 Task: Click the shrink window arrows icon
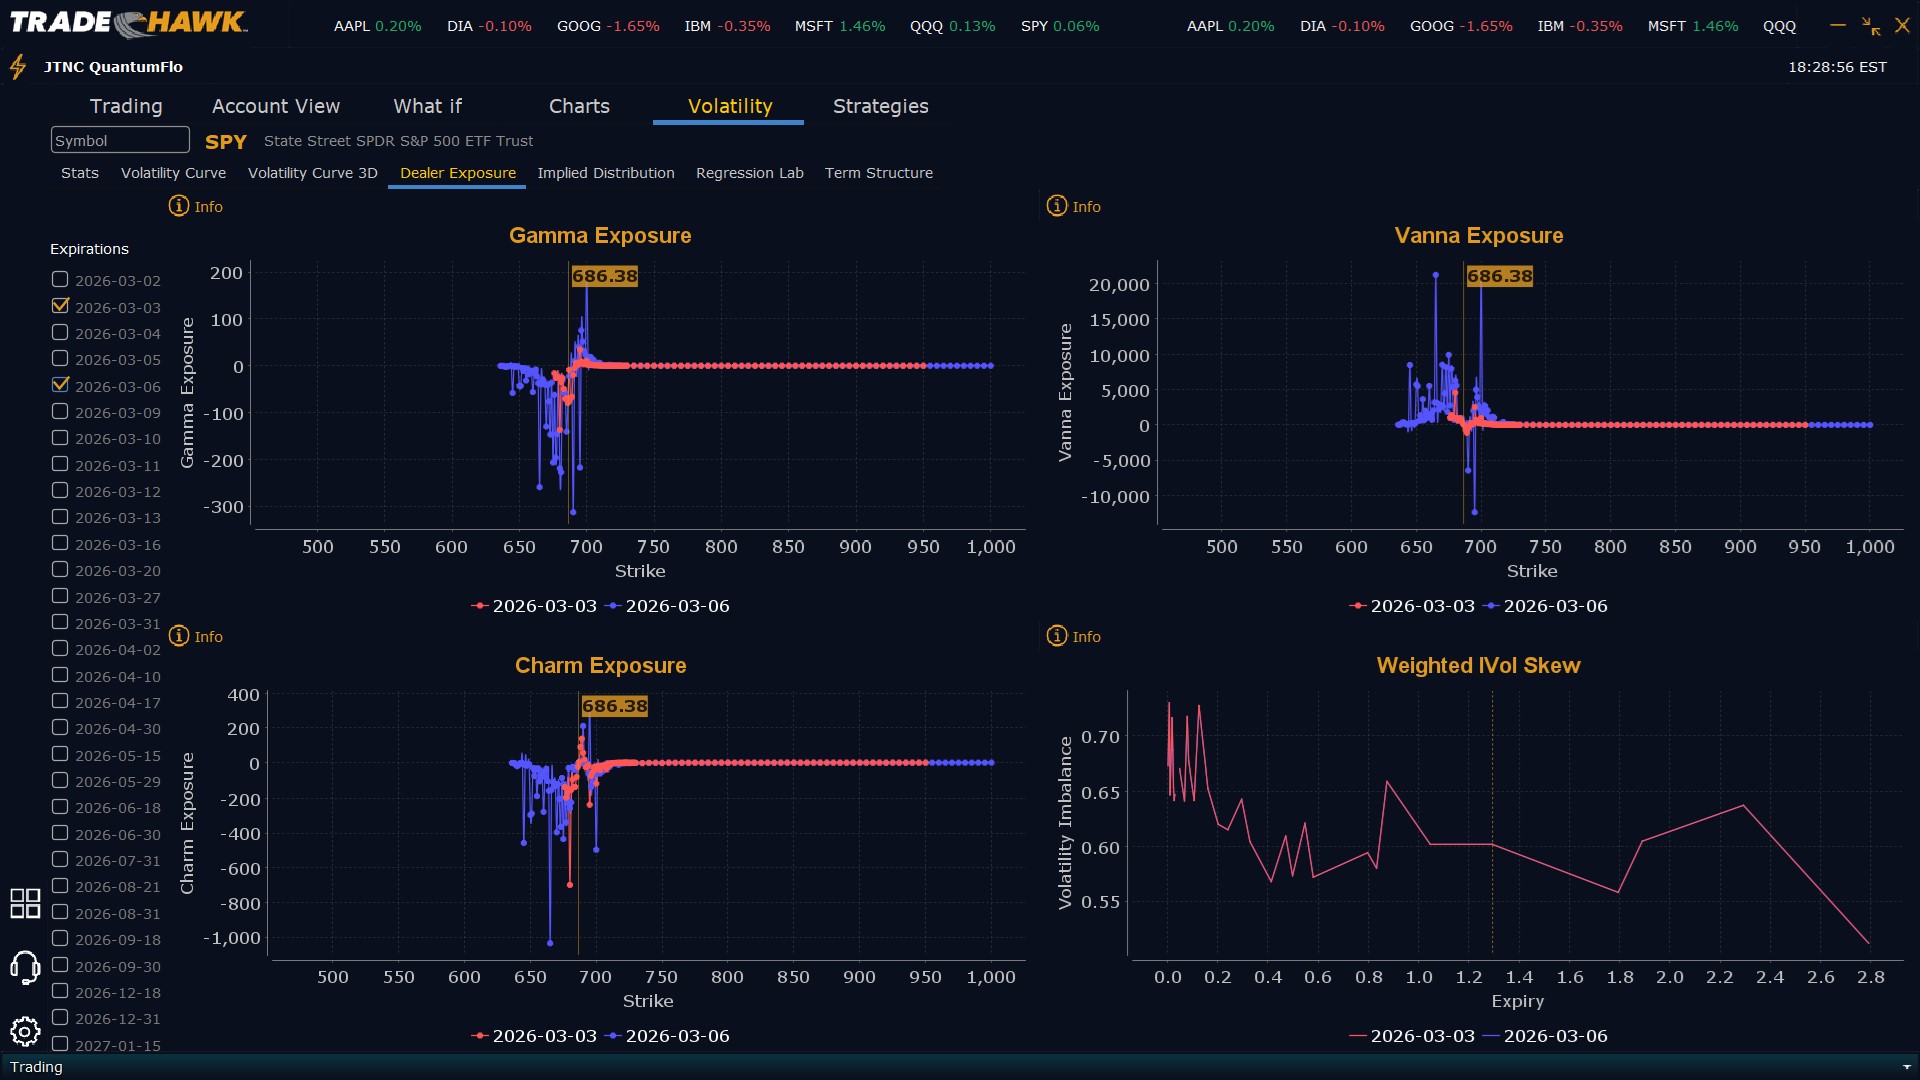pyautogui.click(x=1871, y=26)
